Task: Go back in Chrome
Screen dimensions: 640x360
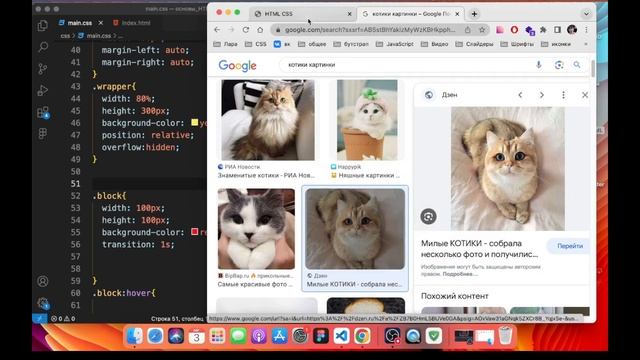Action: tap(217, 30)
